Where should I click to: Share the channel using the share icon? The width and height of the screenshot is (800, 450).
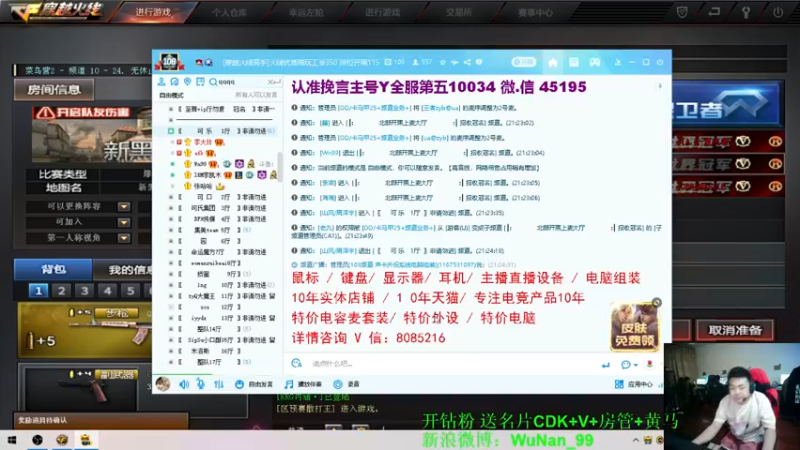pyautogui.click(x=467, y=62)
